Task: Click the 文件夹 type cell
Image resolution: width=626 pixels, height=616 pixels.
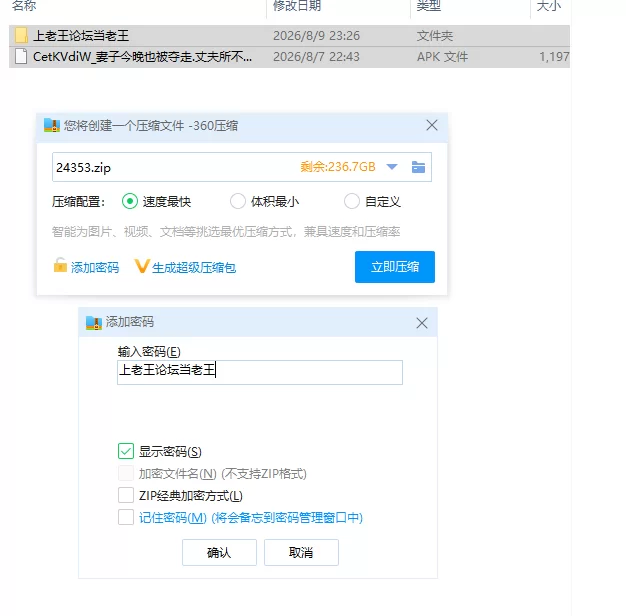Action: click(435, 36)
